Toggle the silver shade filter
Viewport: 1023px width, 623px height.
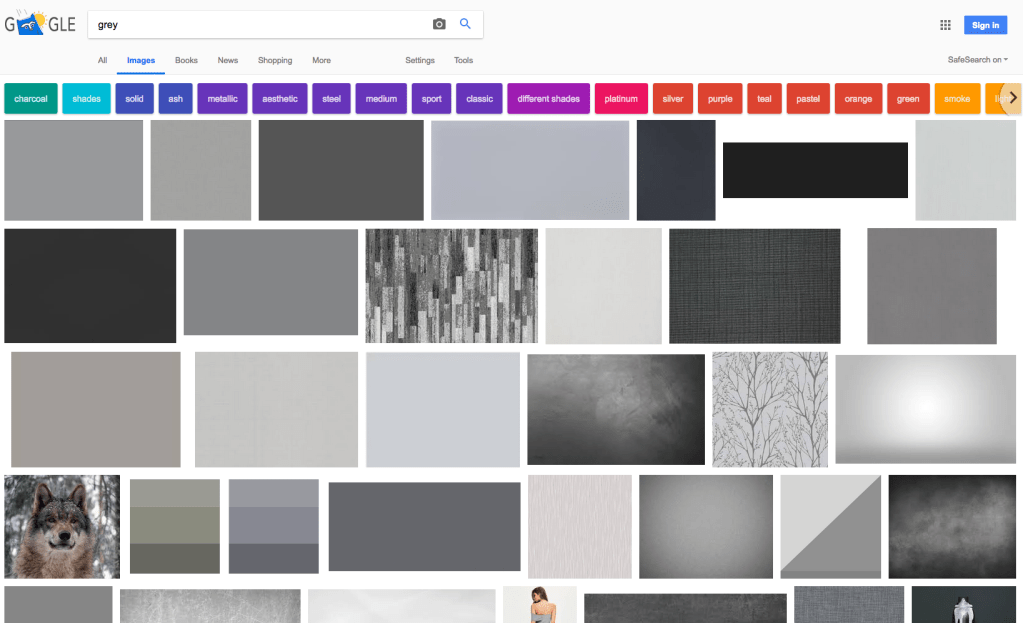[x=672, y=98]
